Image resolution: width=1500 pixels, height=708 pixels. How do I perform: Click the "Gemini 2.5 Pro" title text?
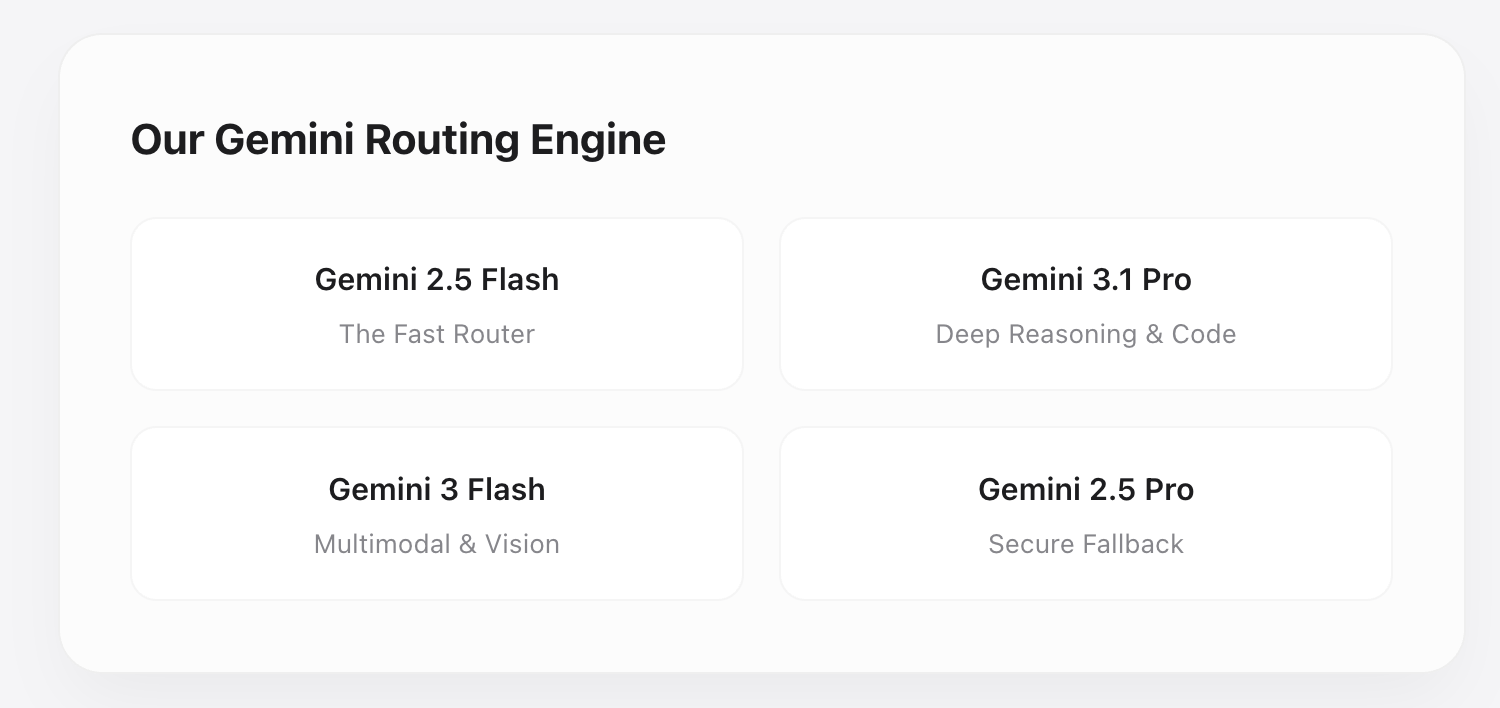pos(1086,490)
